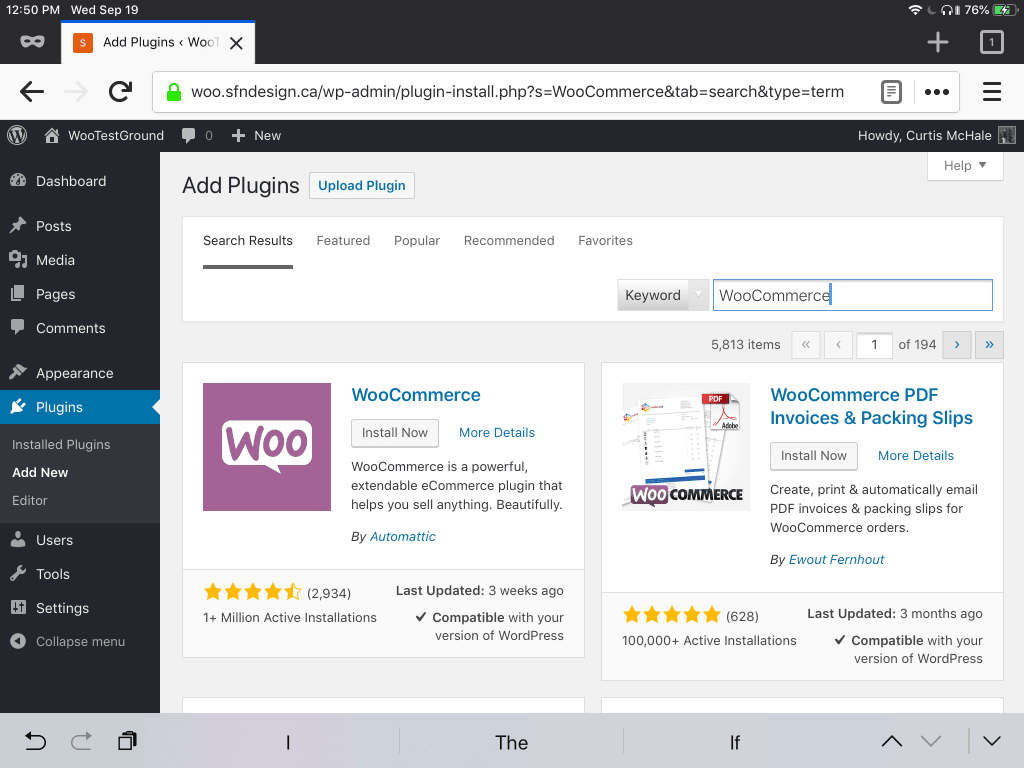Open a new browser tab with plus icon
This screenshot has width=1024, height=768.
(938, 42)
